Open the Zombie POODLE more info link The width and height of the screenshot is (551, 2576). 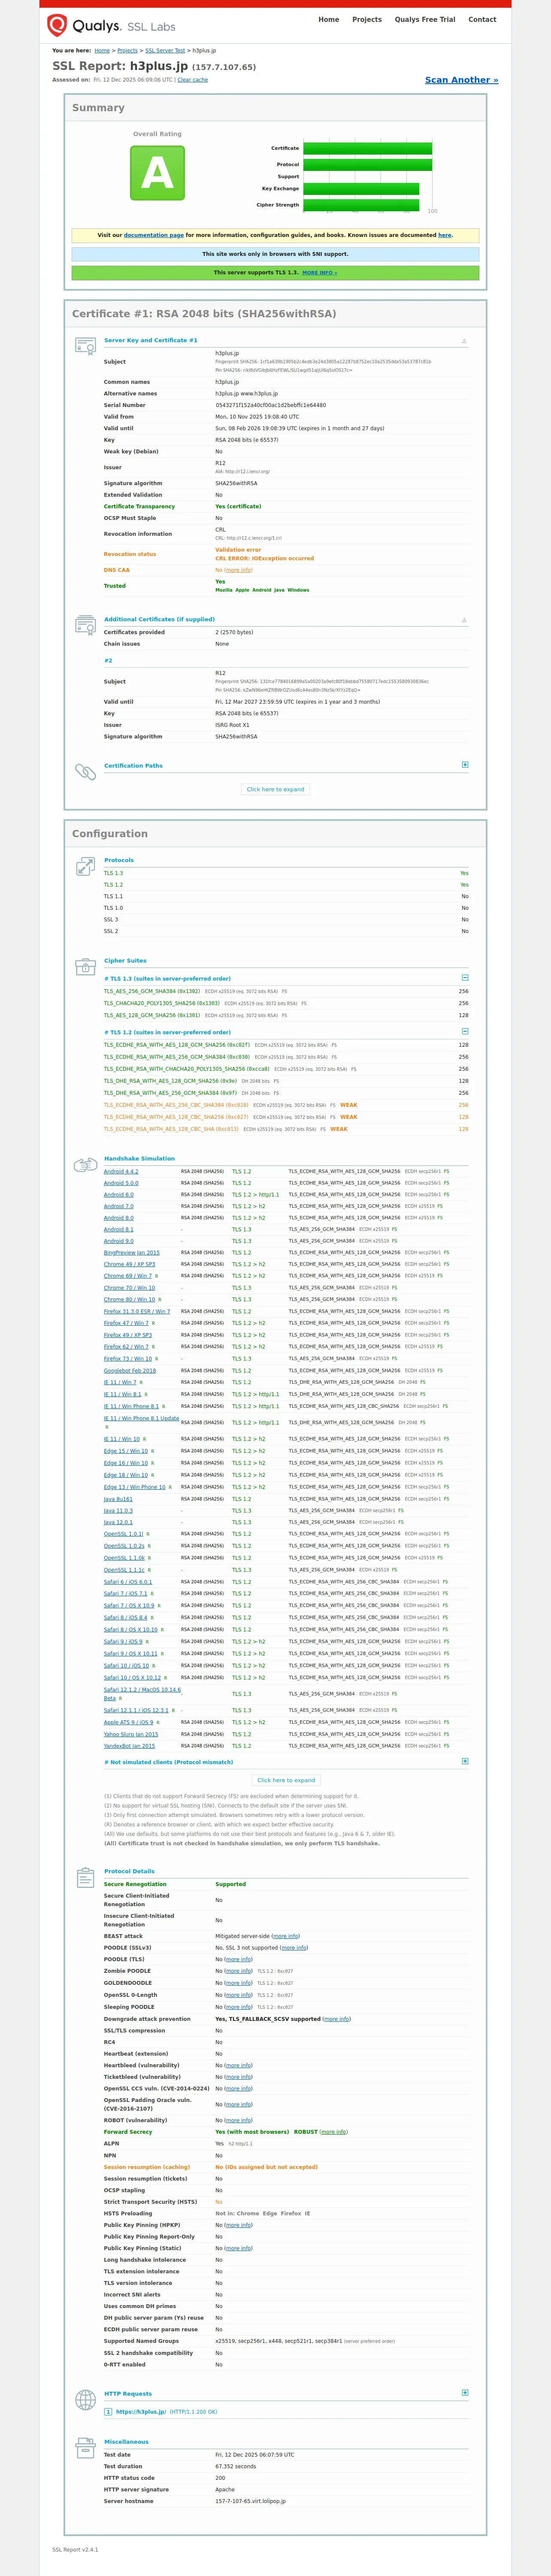click(238, 1971)
